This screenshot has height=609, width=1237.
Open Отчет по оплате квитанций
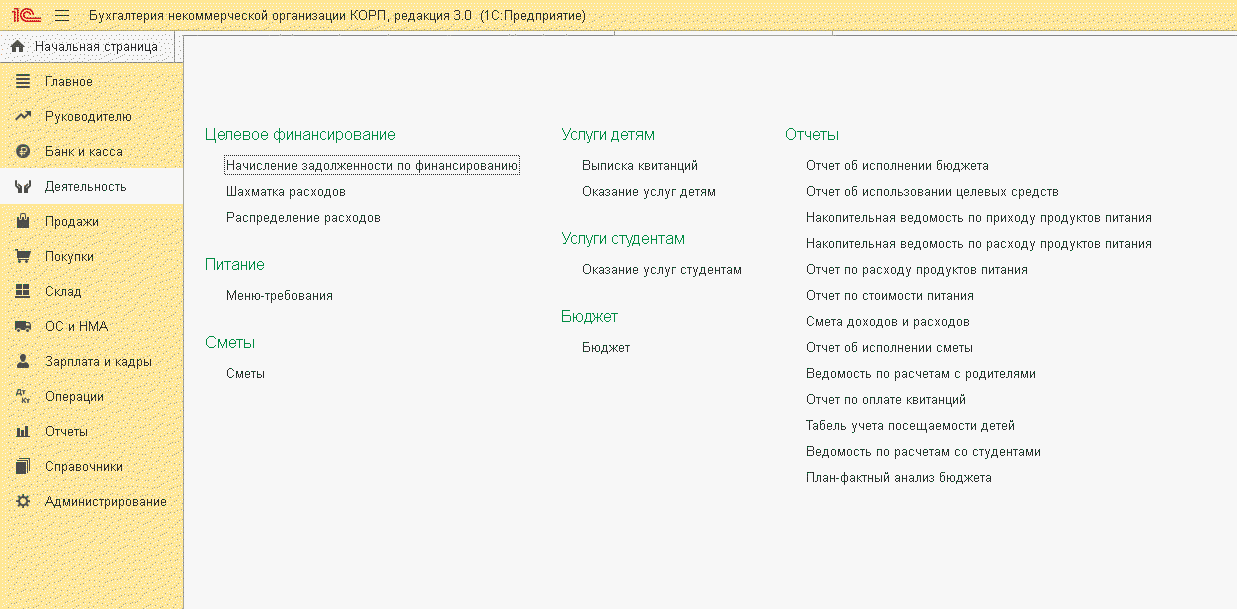coord(886,399)
